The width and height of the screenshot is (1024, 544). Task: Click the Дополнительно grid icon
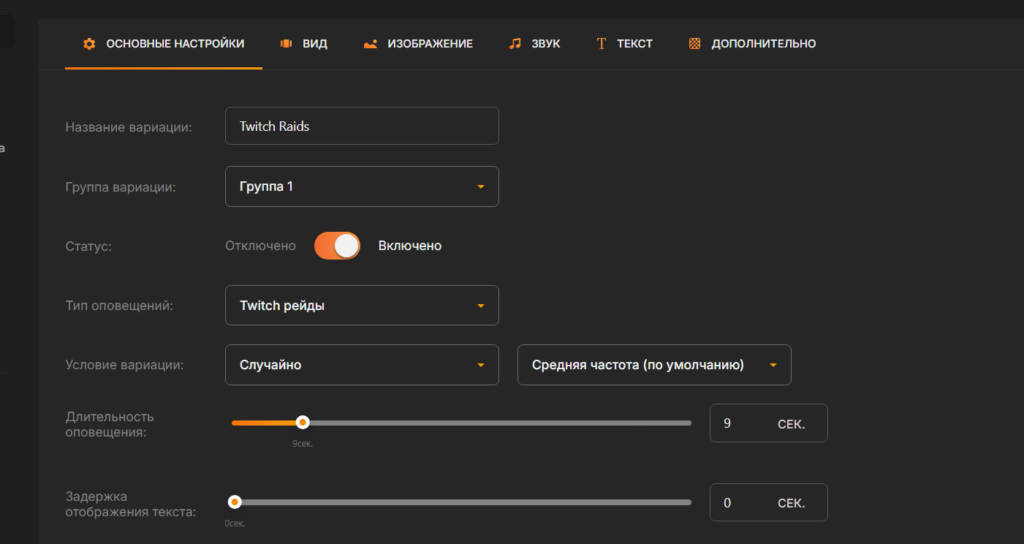coord(695,44)
